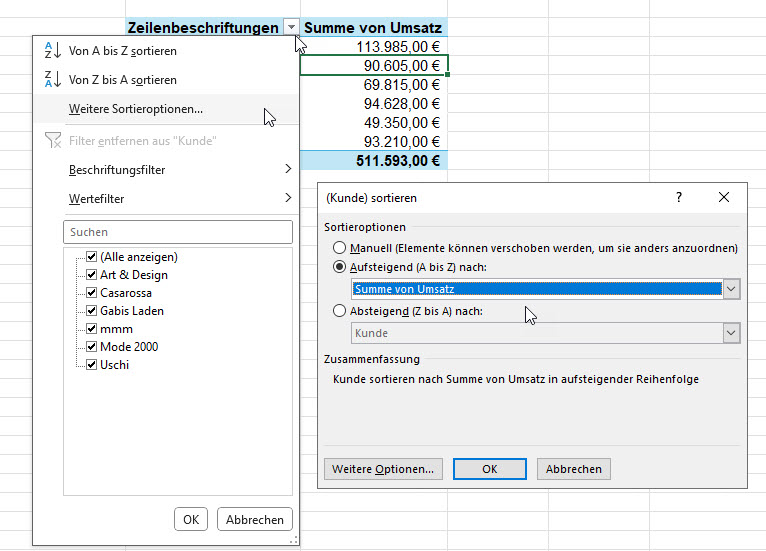Select Weitere Sortieroptionen menu entry
The height and width of the screenshot is (551, 766).
[136, 109]
